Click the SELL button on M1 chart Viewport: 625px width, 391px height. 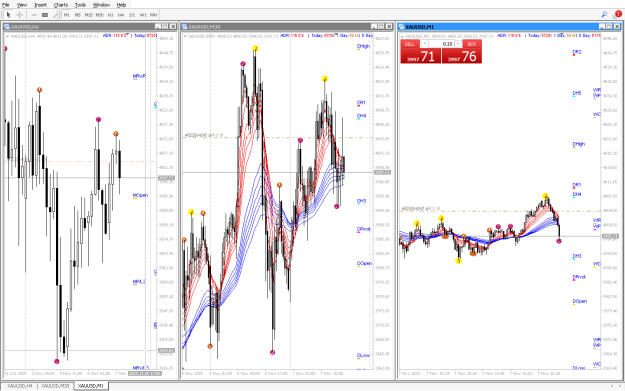[x=410, y=44]
